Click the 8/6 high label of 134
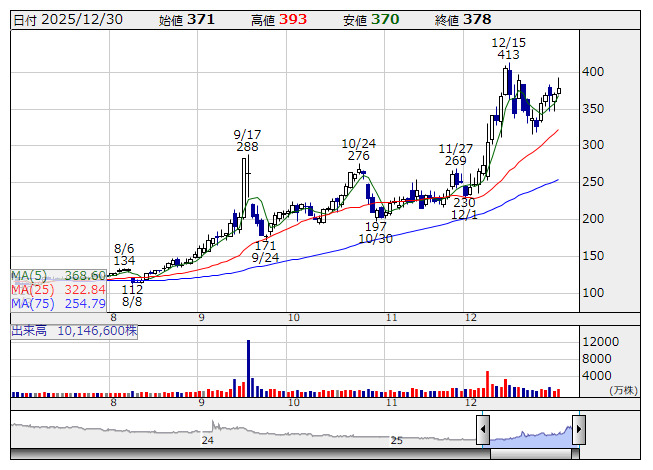Screen dimensions: 653x470 (124, 255)
